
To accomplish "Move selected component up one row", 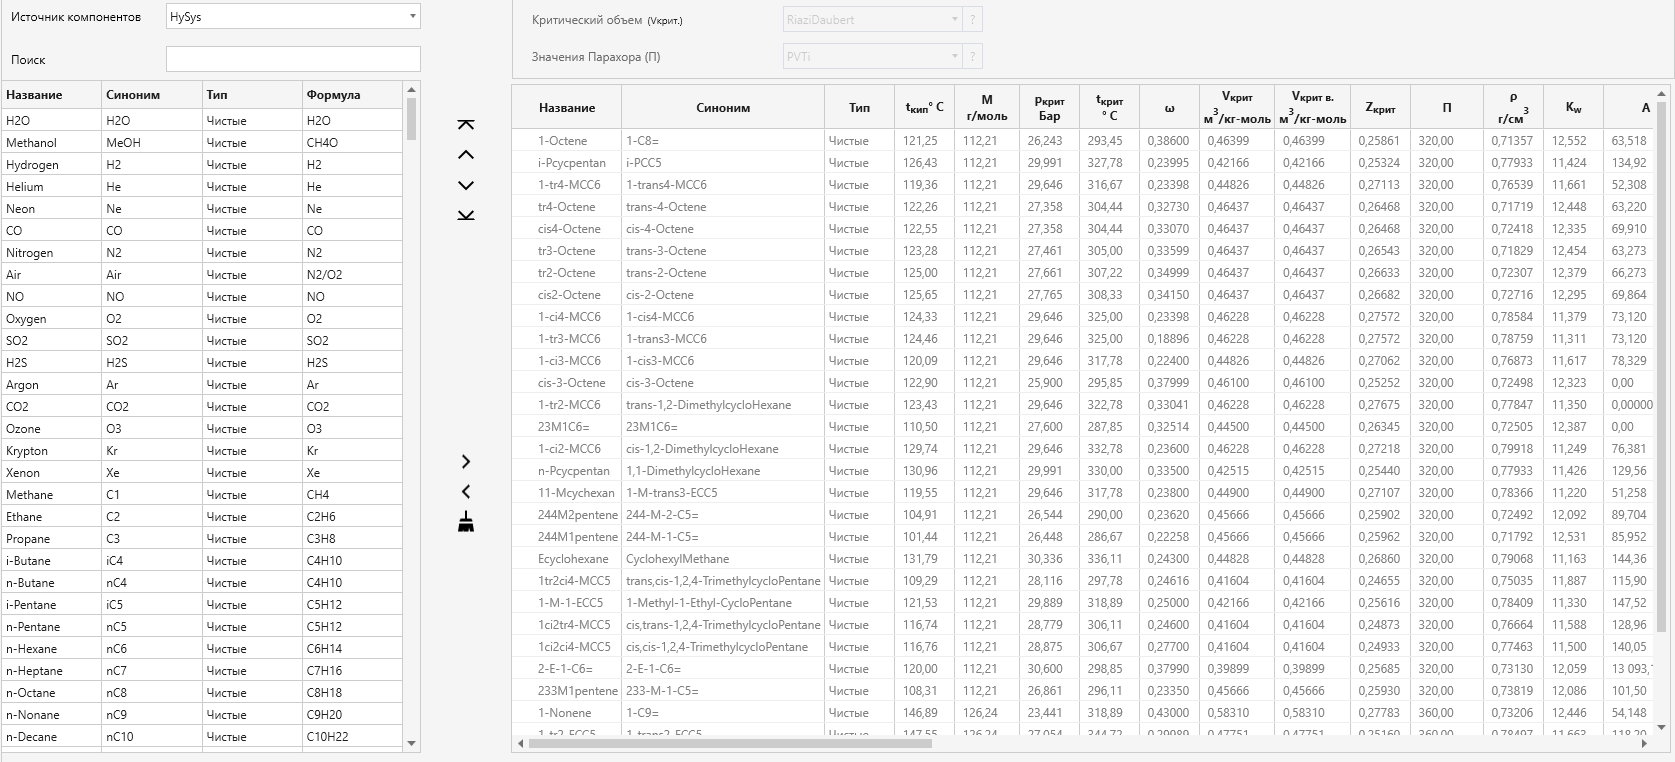I will 466,155.
